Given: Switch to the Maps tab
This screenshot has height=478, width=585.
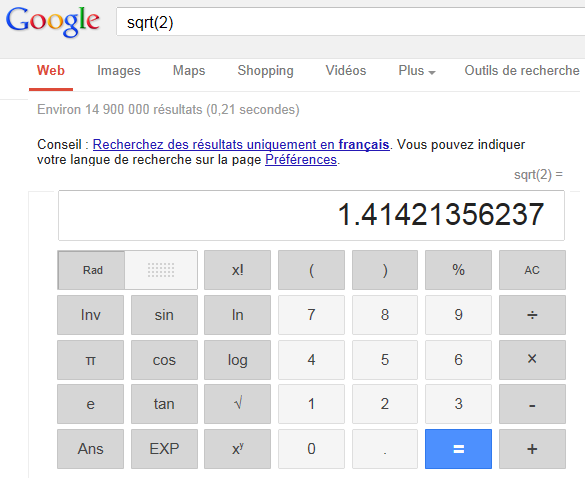Looking at the screenshot, I should pos(189,71).
